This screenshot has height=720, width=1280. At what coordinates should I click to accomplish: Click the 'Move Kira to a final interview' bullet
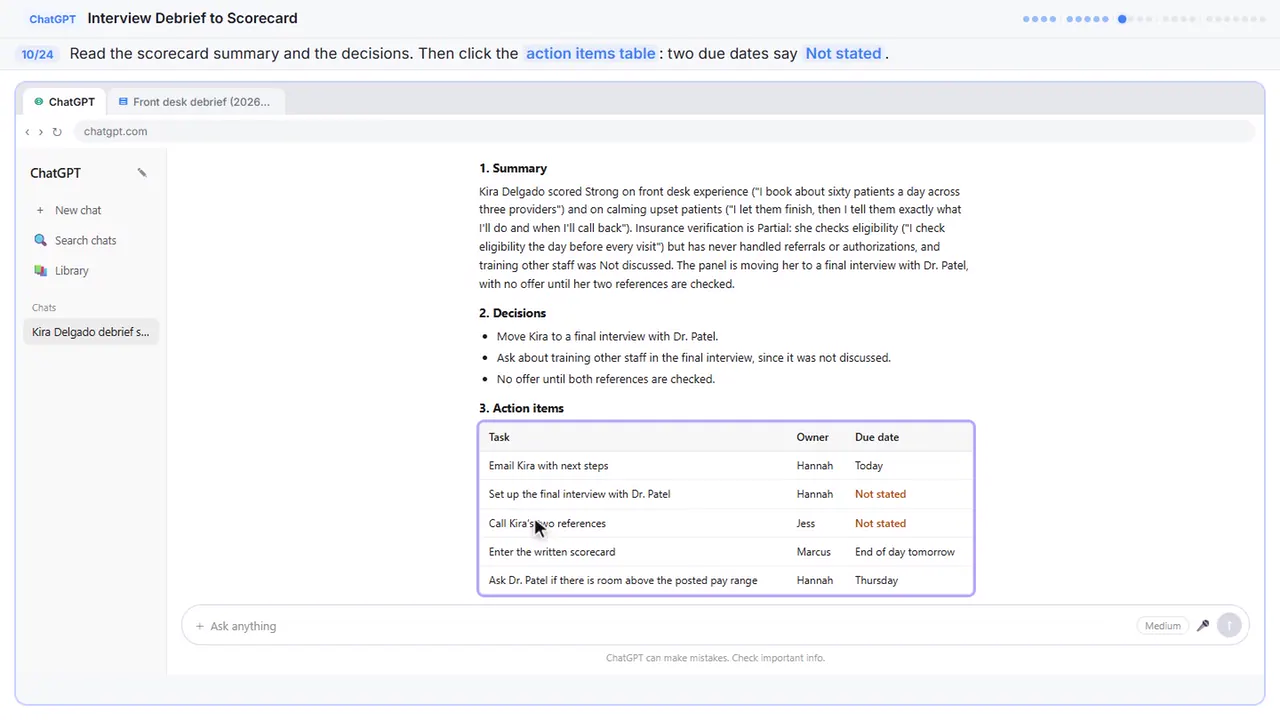click(x=607, y=337)
